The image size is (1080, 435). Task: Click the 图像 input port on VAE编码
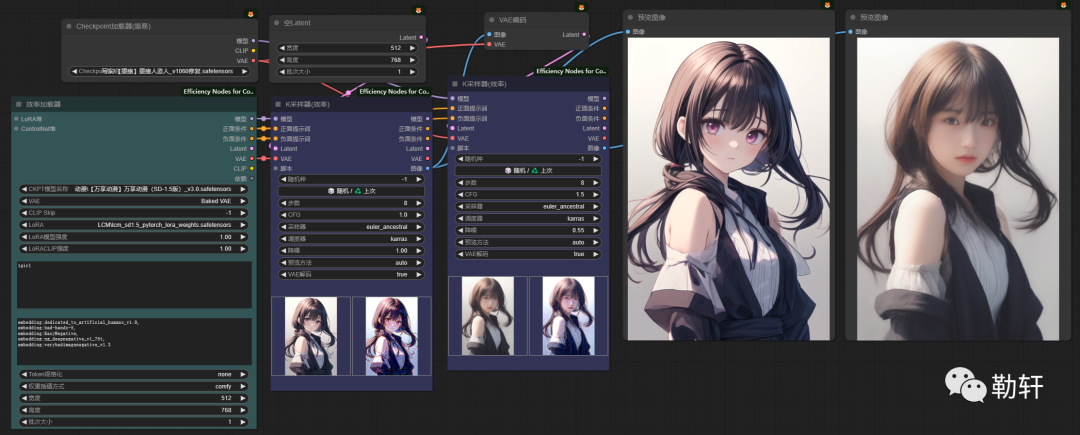tap(489, 34)
